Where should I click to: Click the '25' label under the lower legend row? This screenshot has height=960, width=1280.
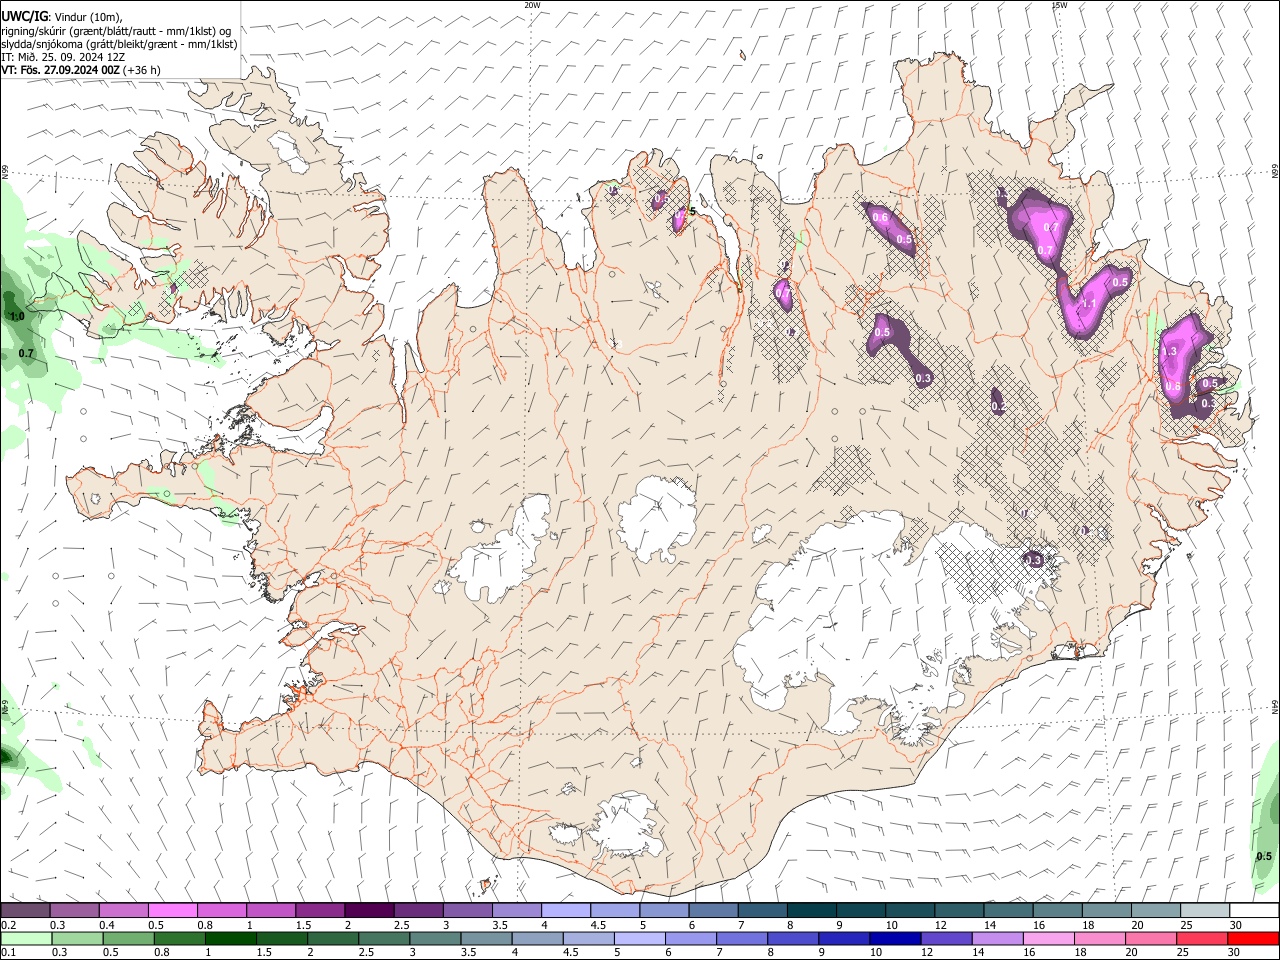(x=1185, y=953)
